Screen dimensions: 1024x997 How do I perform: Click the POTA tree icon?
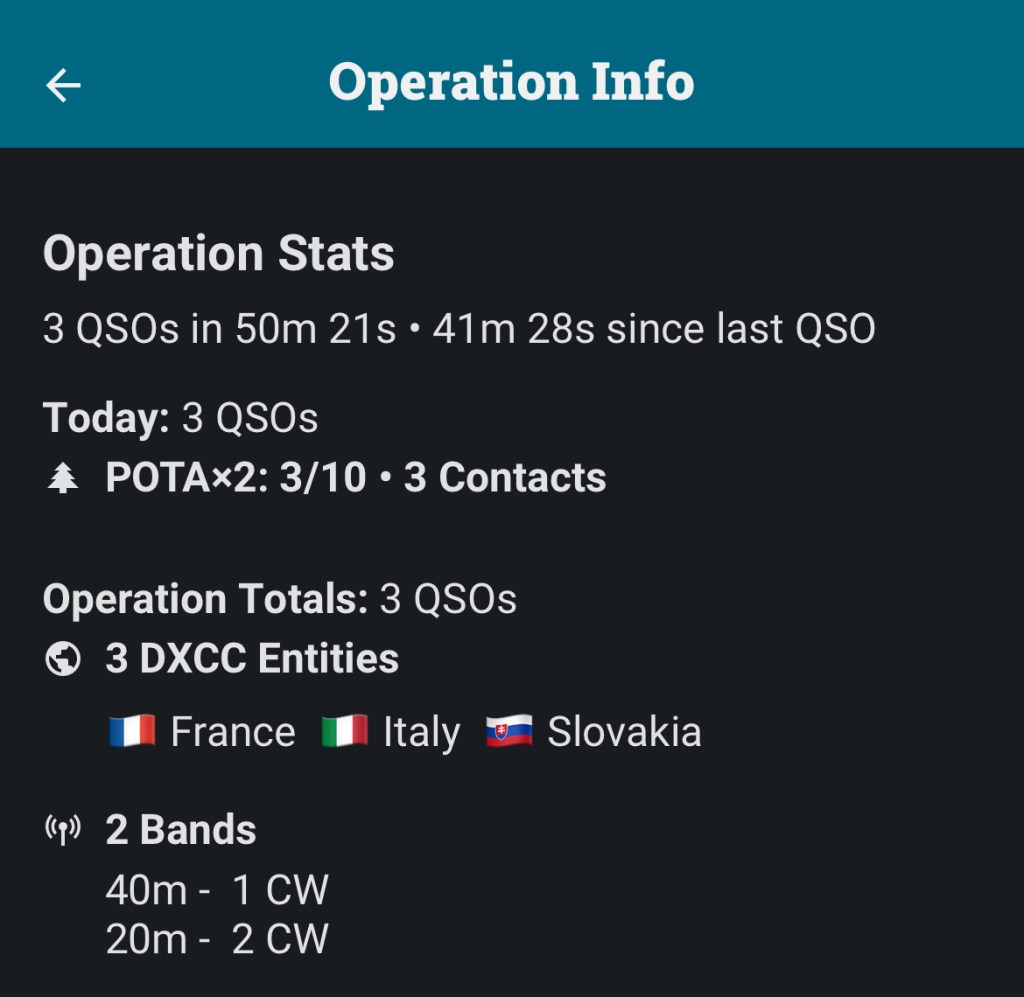pyautogui.click(x=63, y=479)
